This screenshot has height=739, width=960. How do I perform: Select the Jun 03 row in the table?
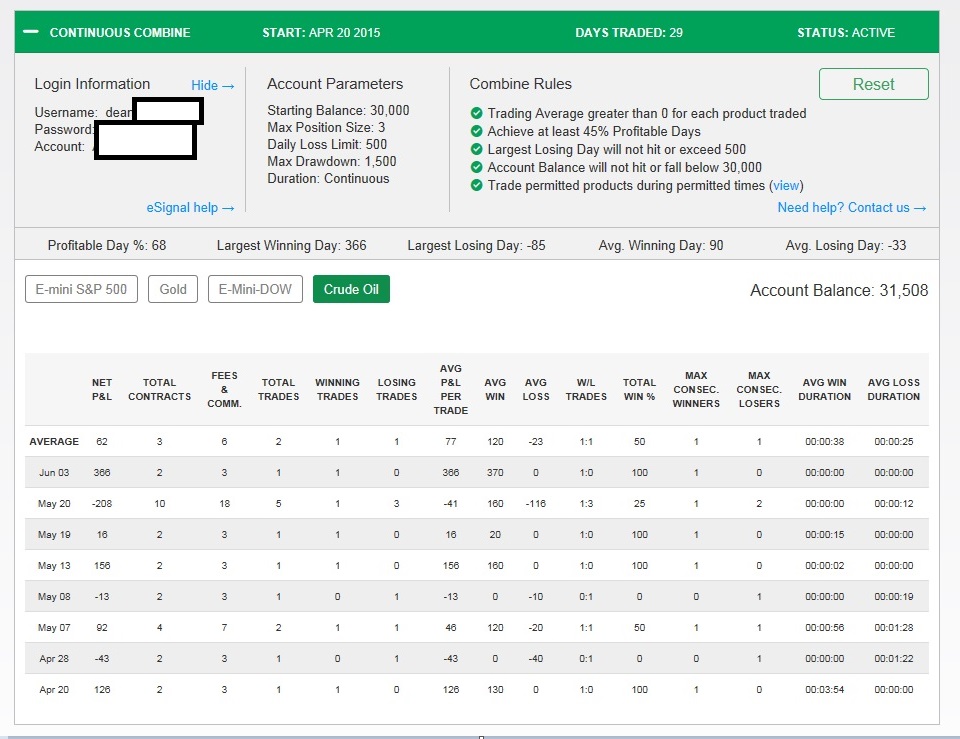coord(54,473)
